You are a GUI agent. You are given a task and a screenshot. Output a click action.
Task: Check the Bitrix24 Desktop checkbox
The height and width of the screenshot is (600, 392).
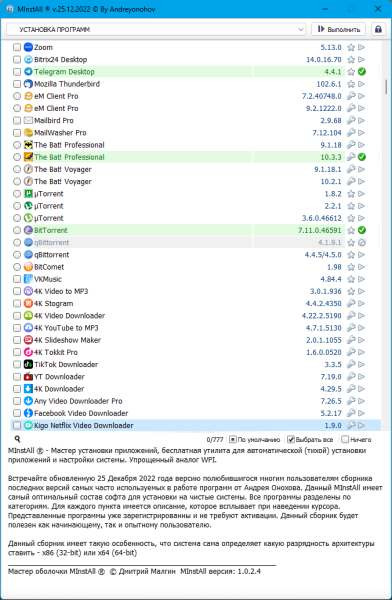point(17,60)
